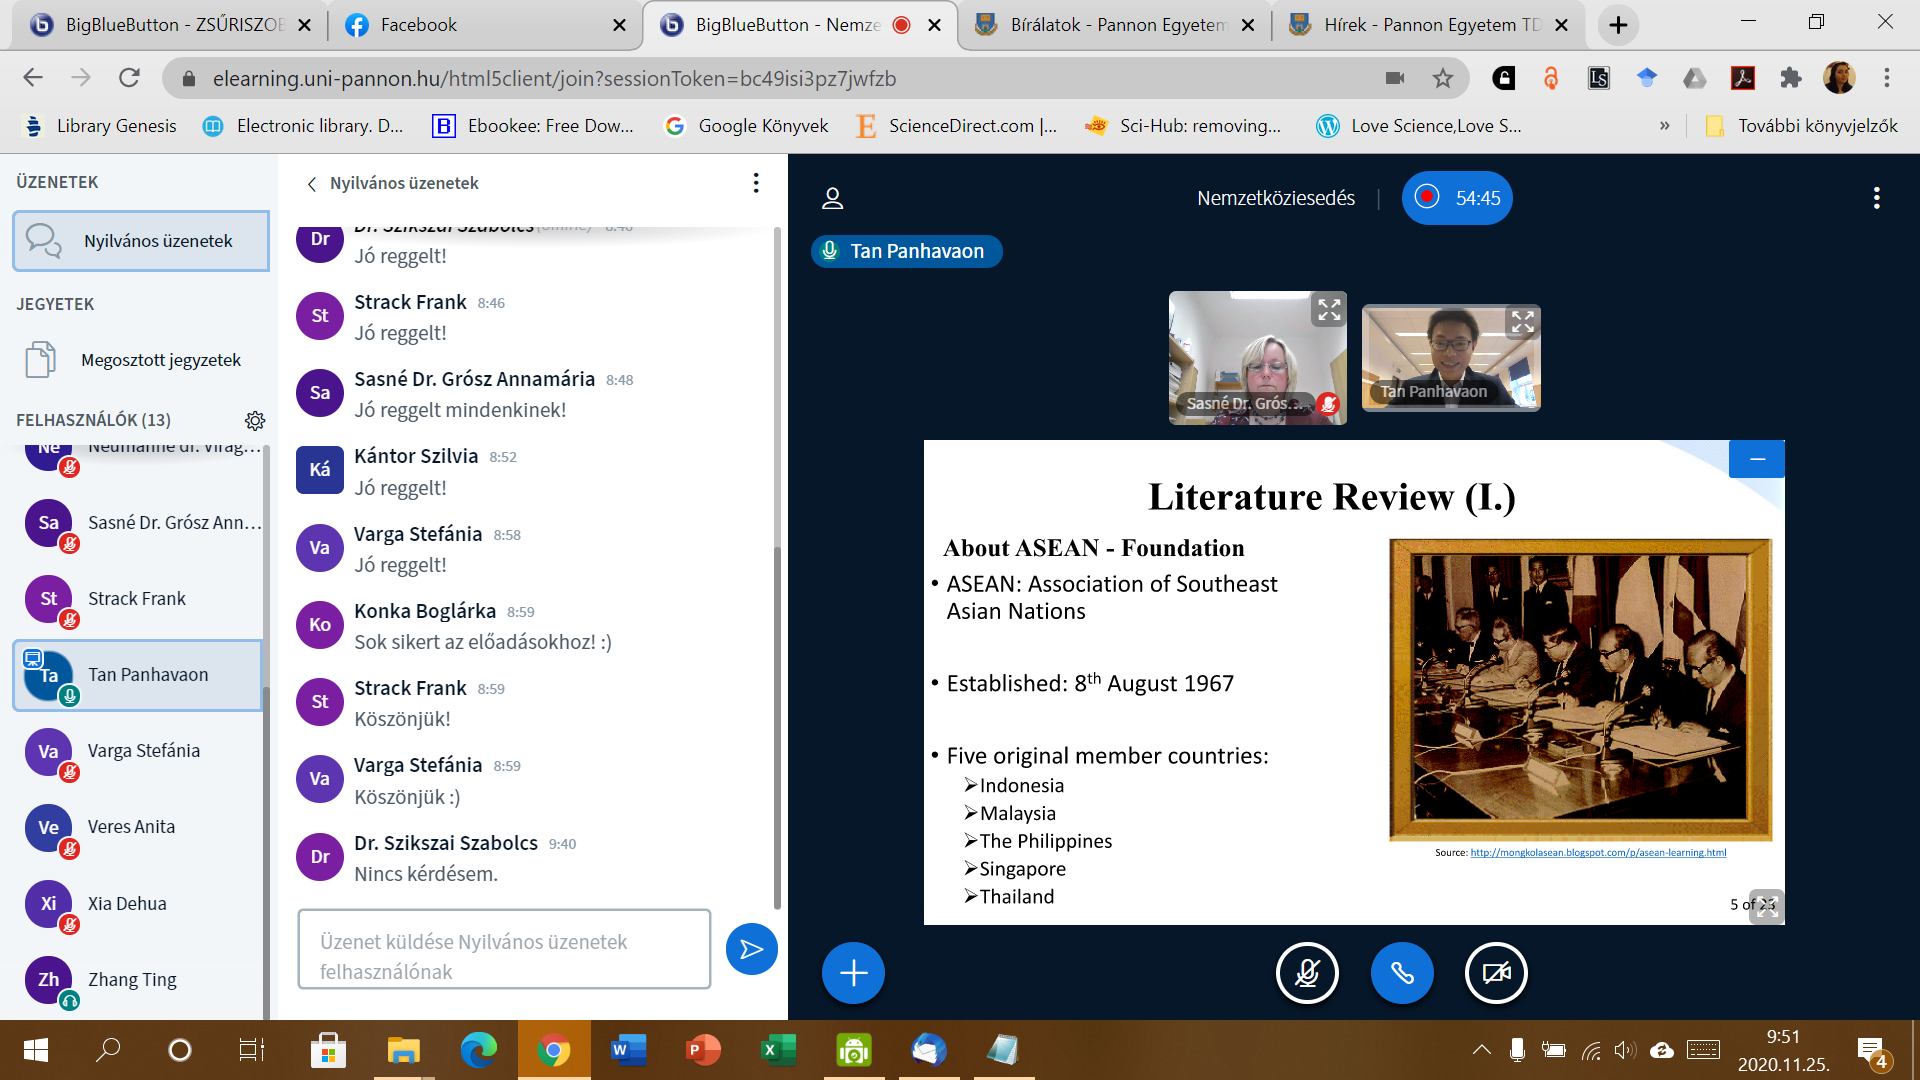The height and width of the screenshot is (1080, 1920).
Task: Select Nyilvános üzenetek in the sidebar
Action: [141, 241]
